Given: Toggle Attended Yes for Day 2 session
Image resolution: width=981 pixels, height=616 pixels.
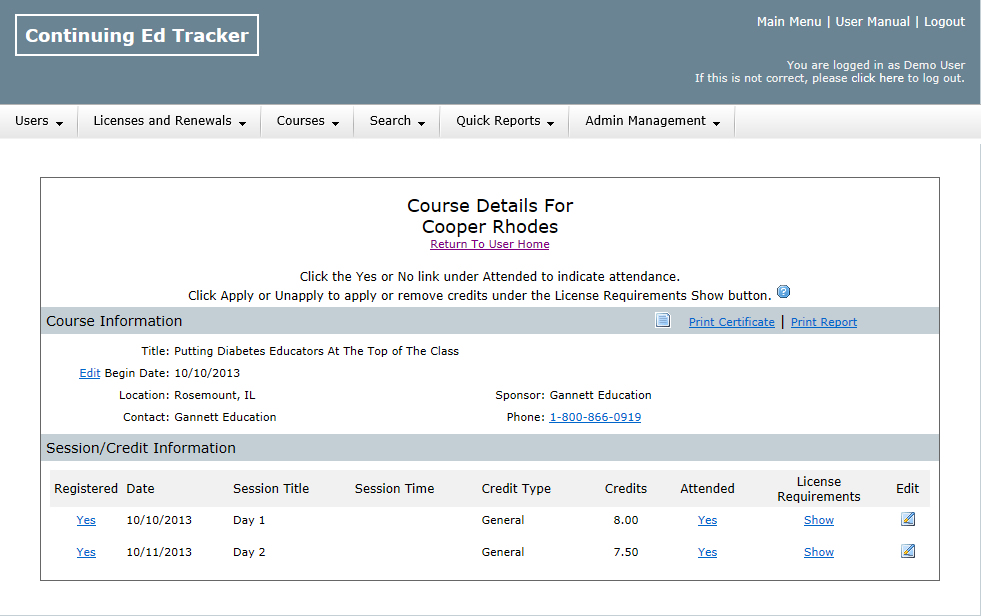Looking at the screenshot, I should click(x=707, y=552).
